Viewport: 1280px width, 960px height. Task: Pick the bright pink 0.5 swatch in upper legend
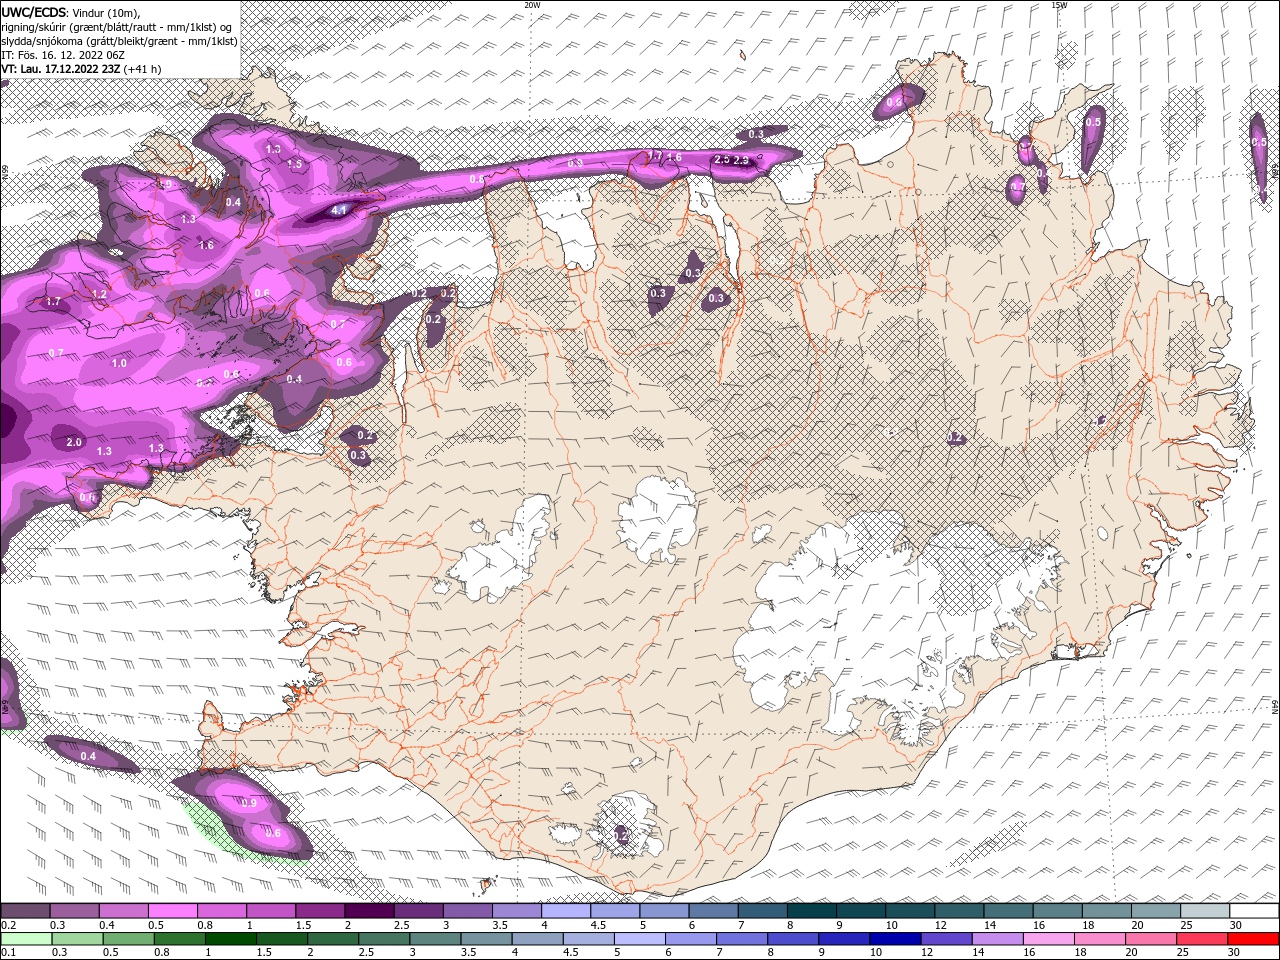click(172, 911)
